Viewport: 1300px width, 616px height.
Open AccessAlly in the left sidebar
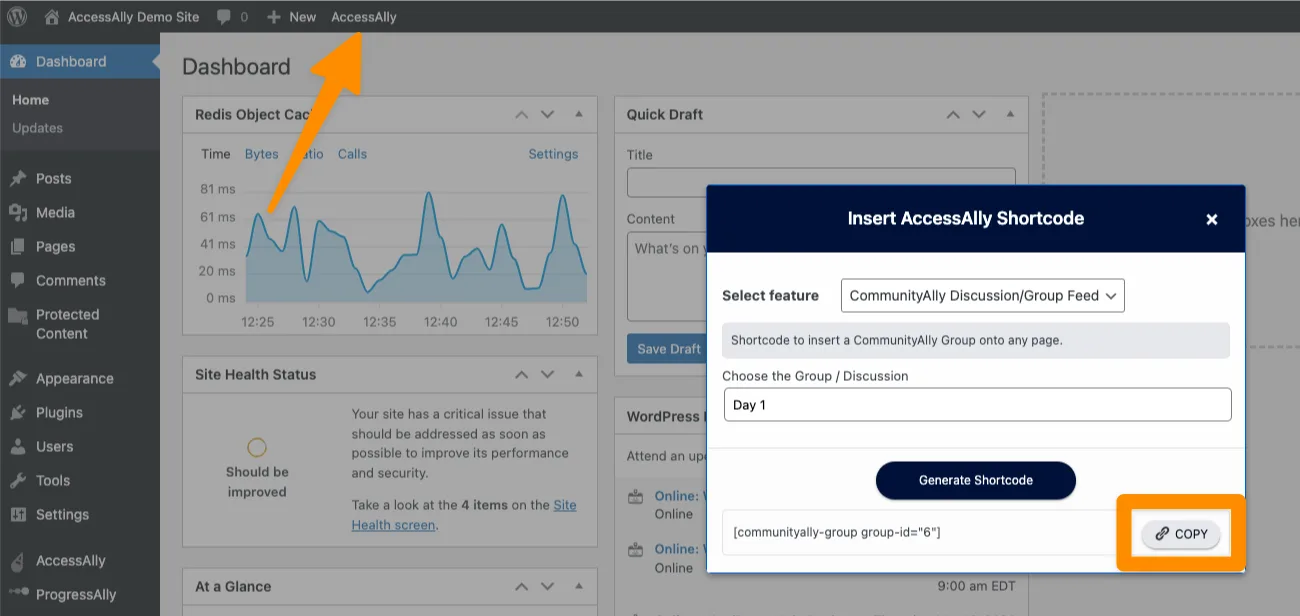point(71,561)
